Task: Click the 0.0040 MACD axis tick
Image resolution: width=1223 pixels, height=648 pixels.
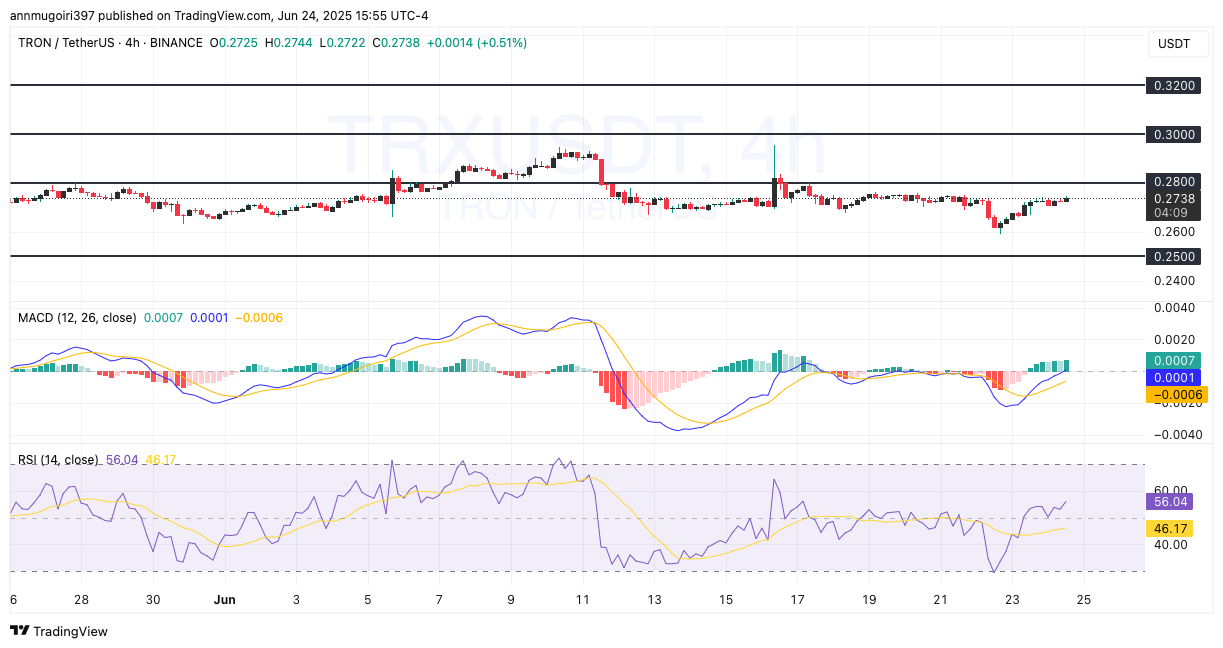Action: coord(1176,307)
